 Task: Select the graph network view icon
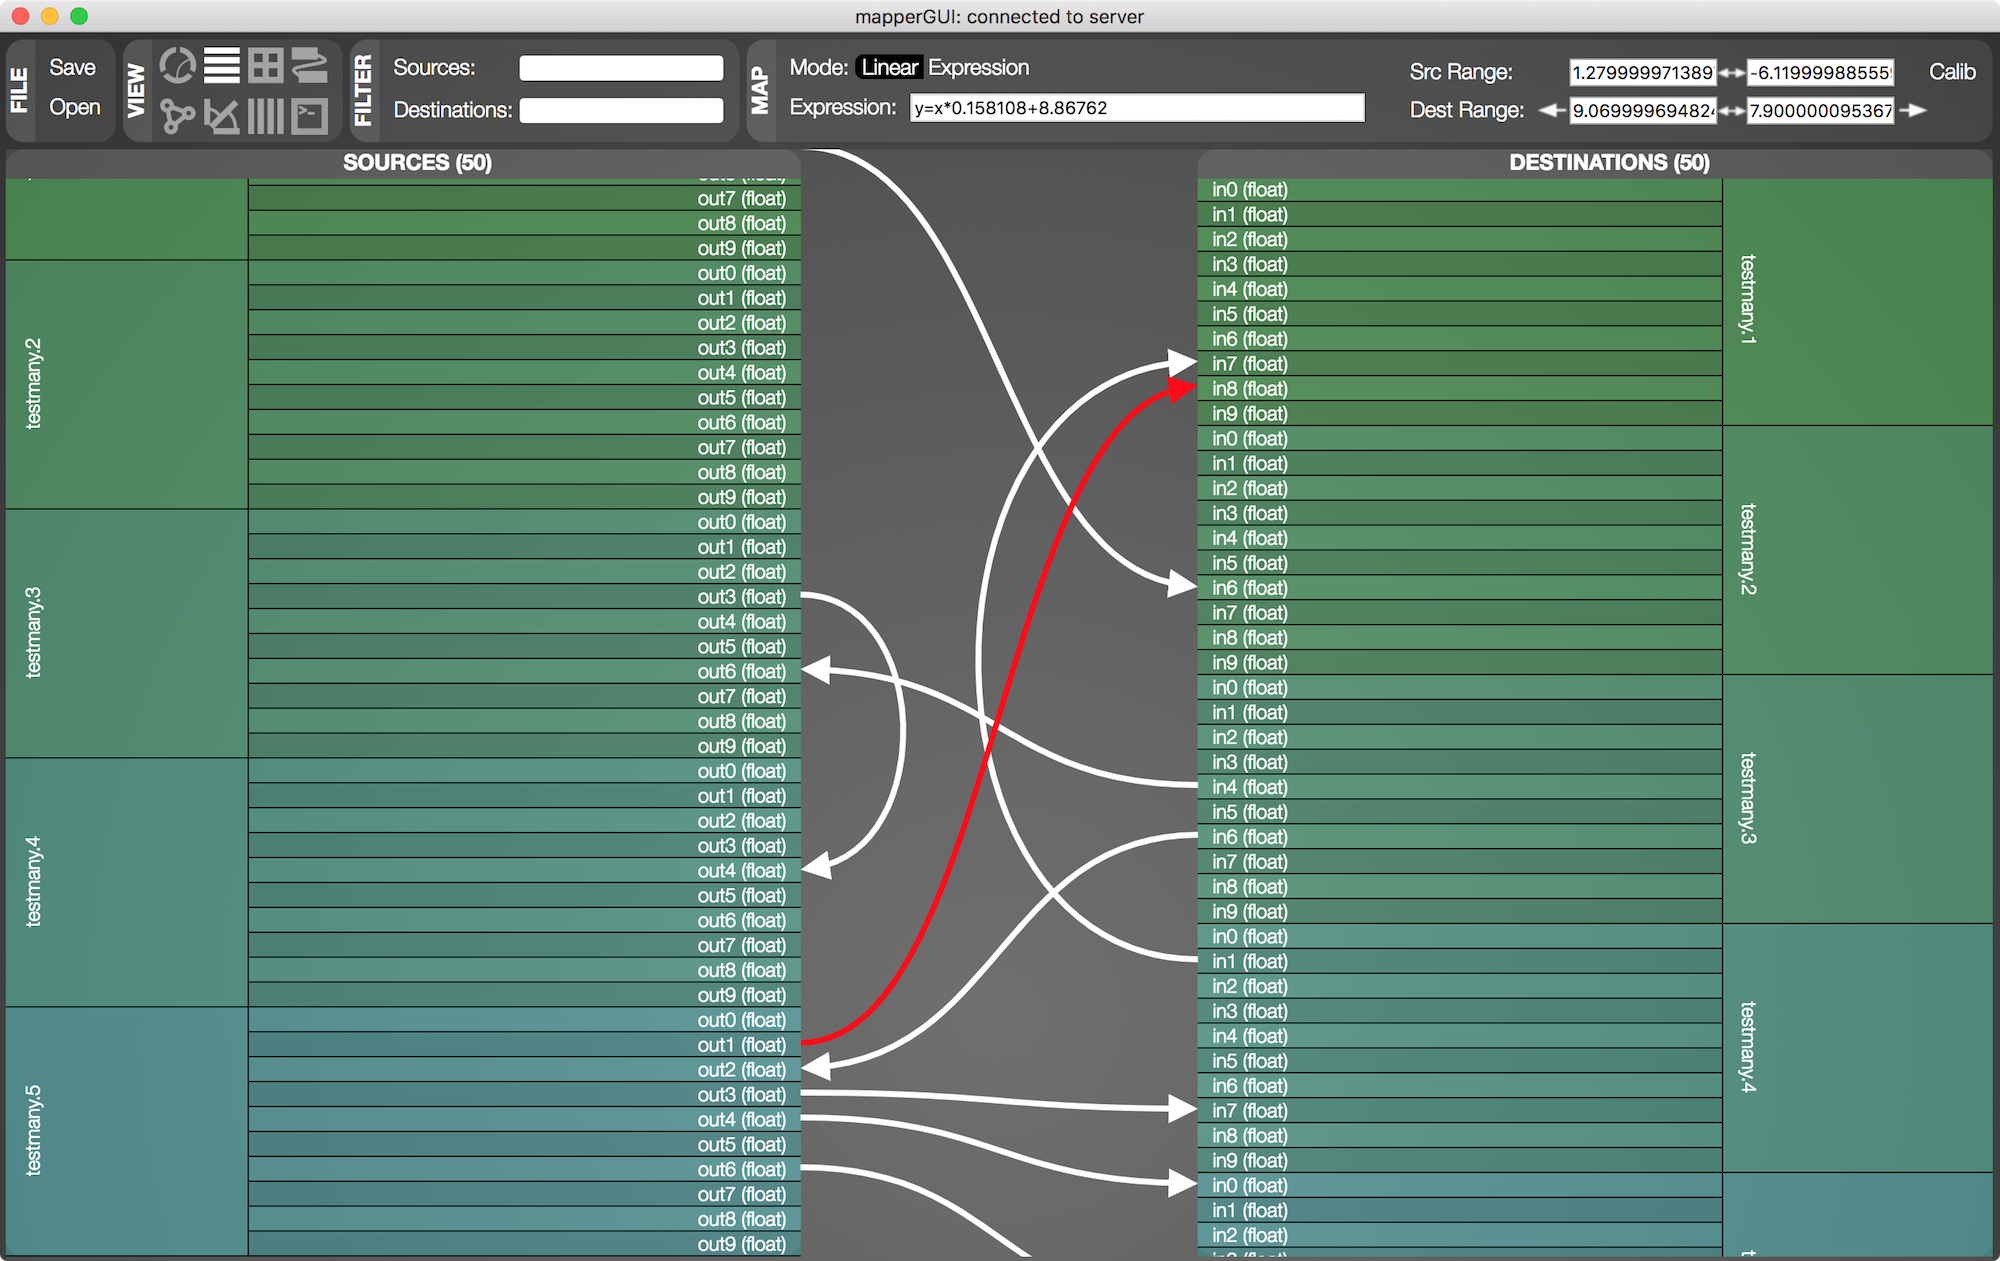[x=178, y=116]
